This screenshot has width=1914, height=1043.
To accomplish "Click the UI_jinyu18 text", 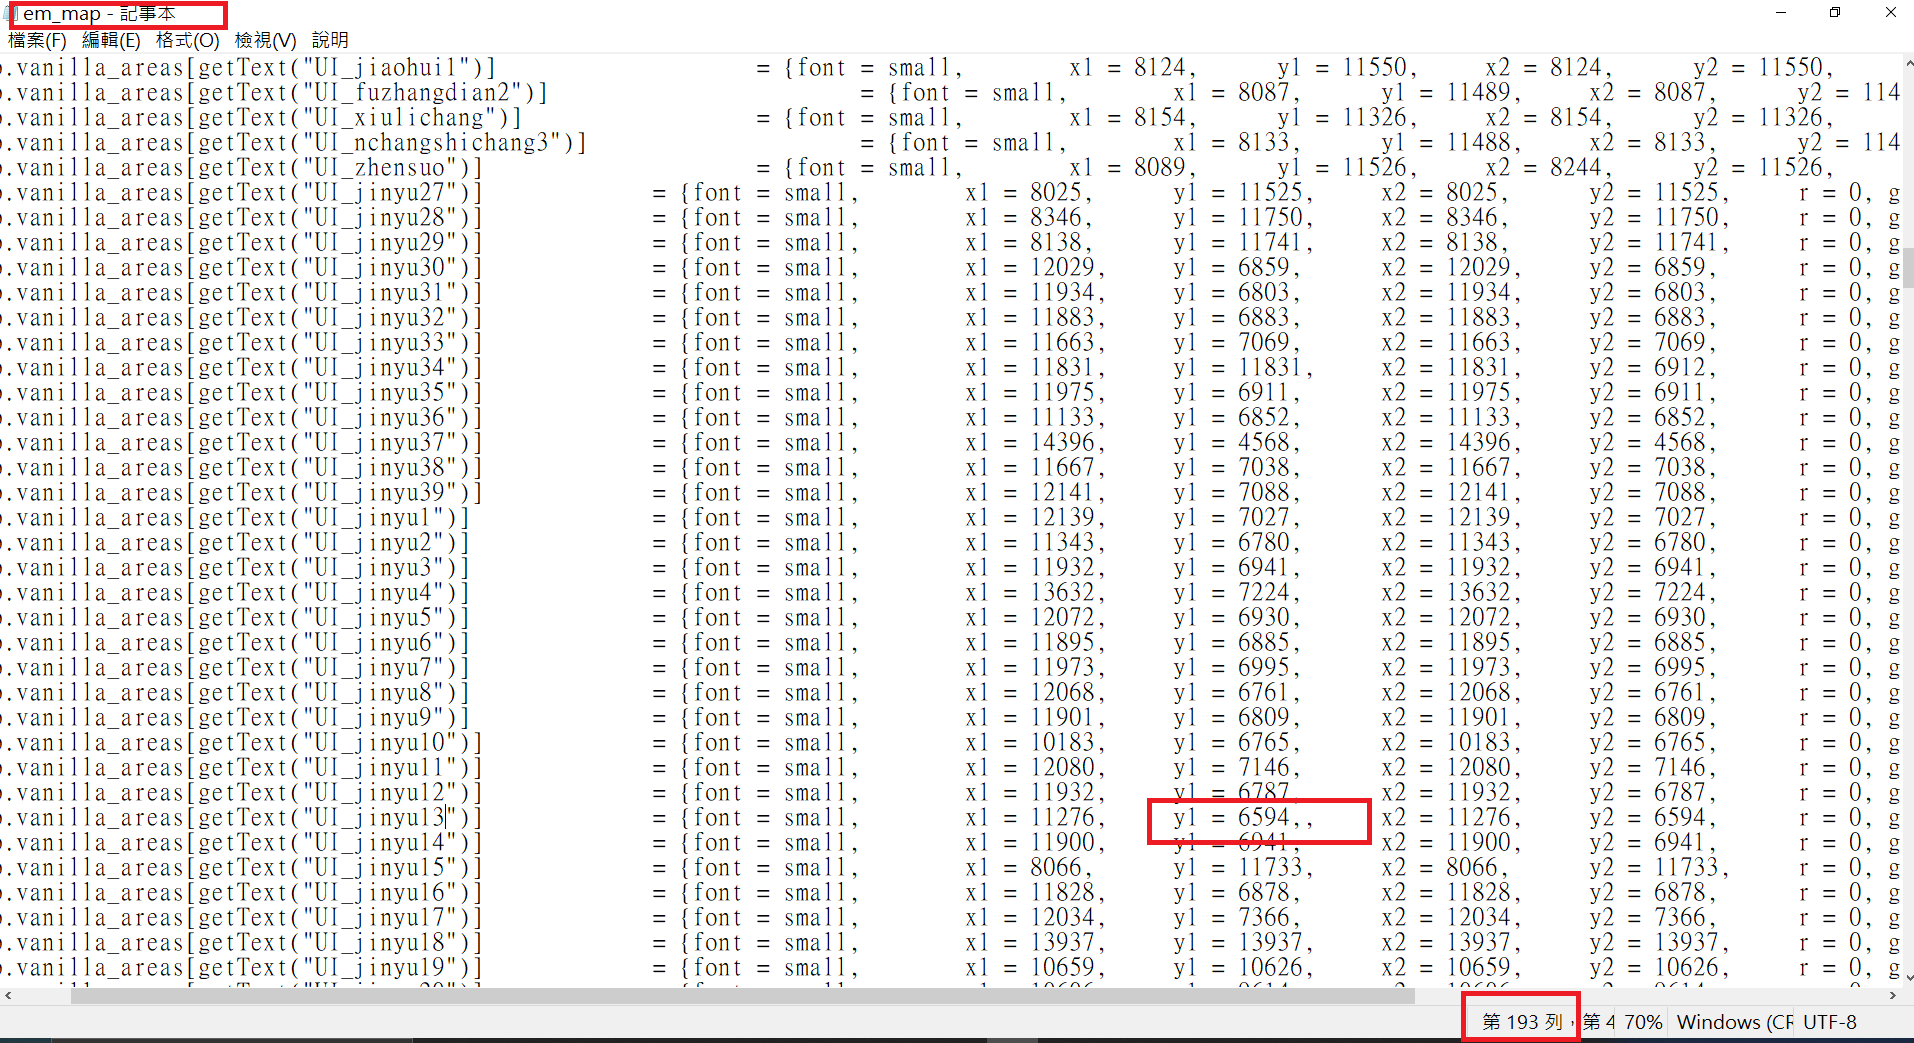I will pos(380,943).
